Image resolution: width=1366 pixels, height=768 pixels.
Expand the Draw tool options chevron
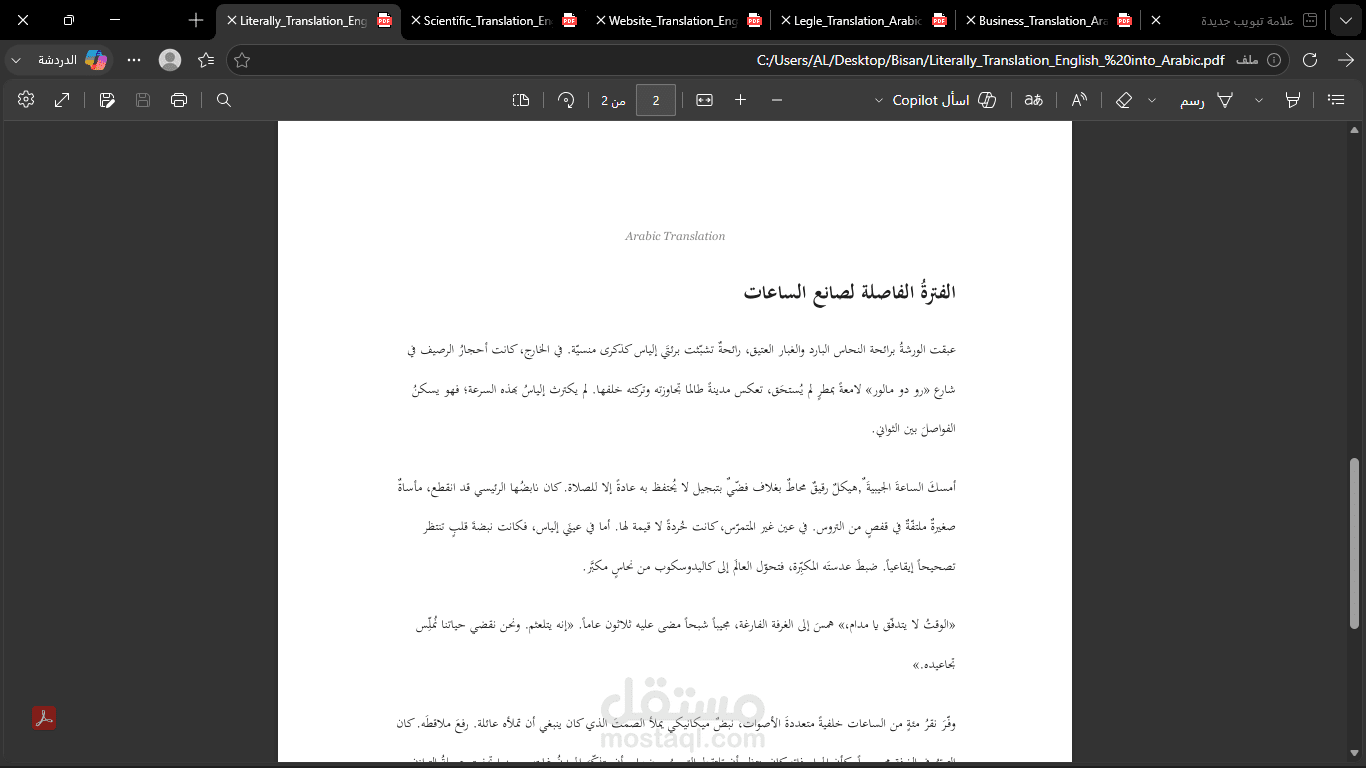click(x=1152, y=100)
